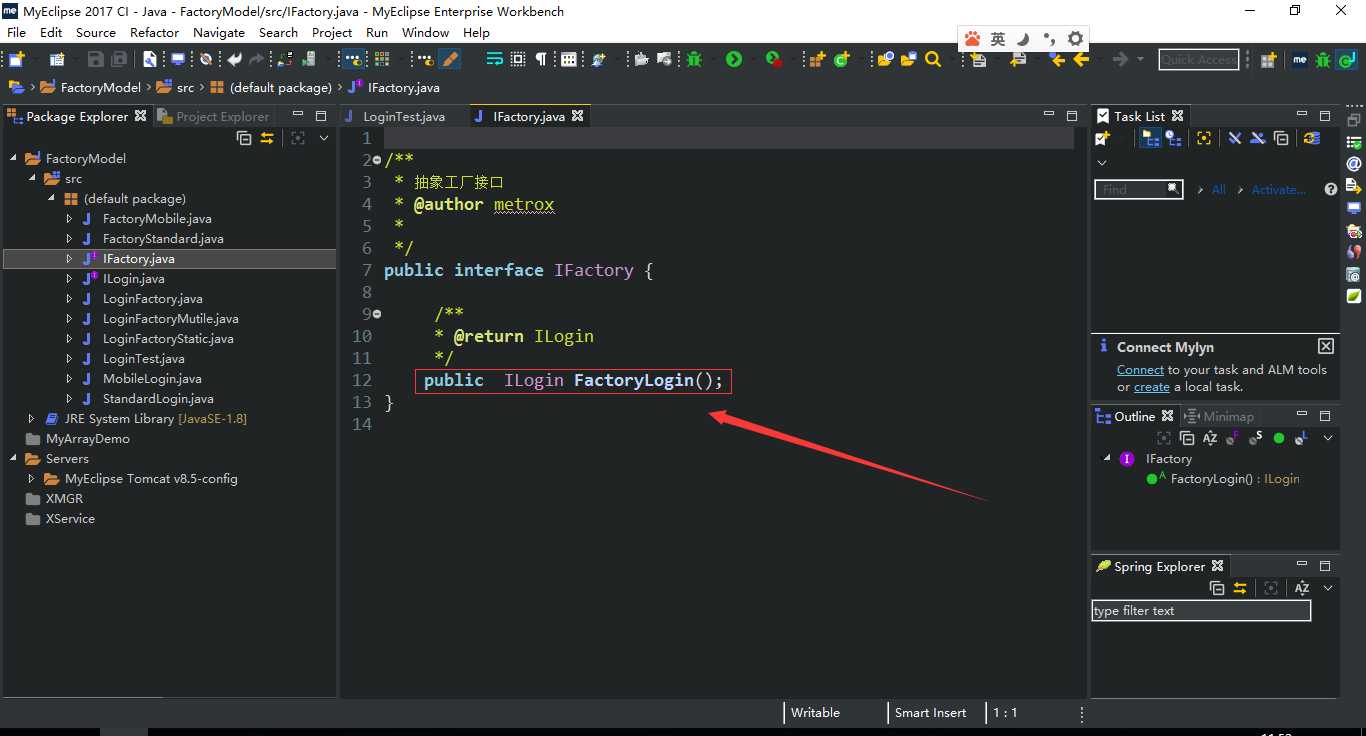Screen dimensions: 1366x736
Task: Click the New wizard toolbar icon
Action: click(x=16, y=60)
